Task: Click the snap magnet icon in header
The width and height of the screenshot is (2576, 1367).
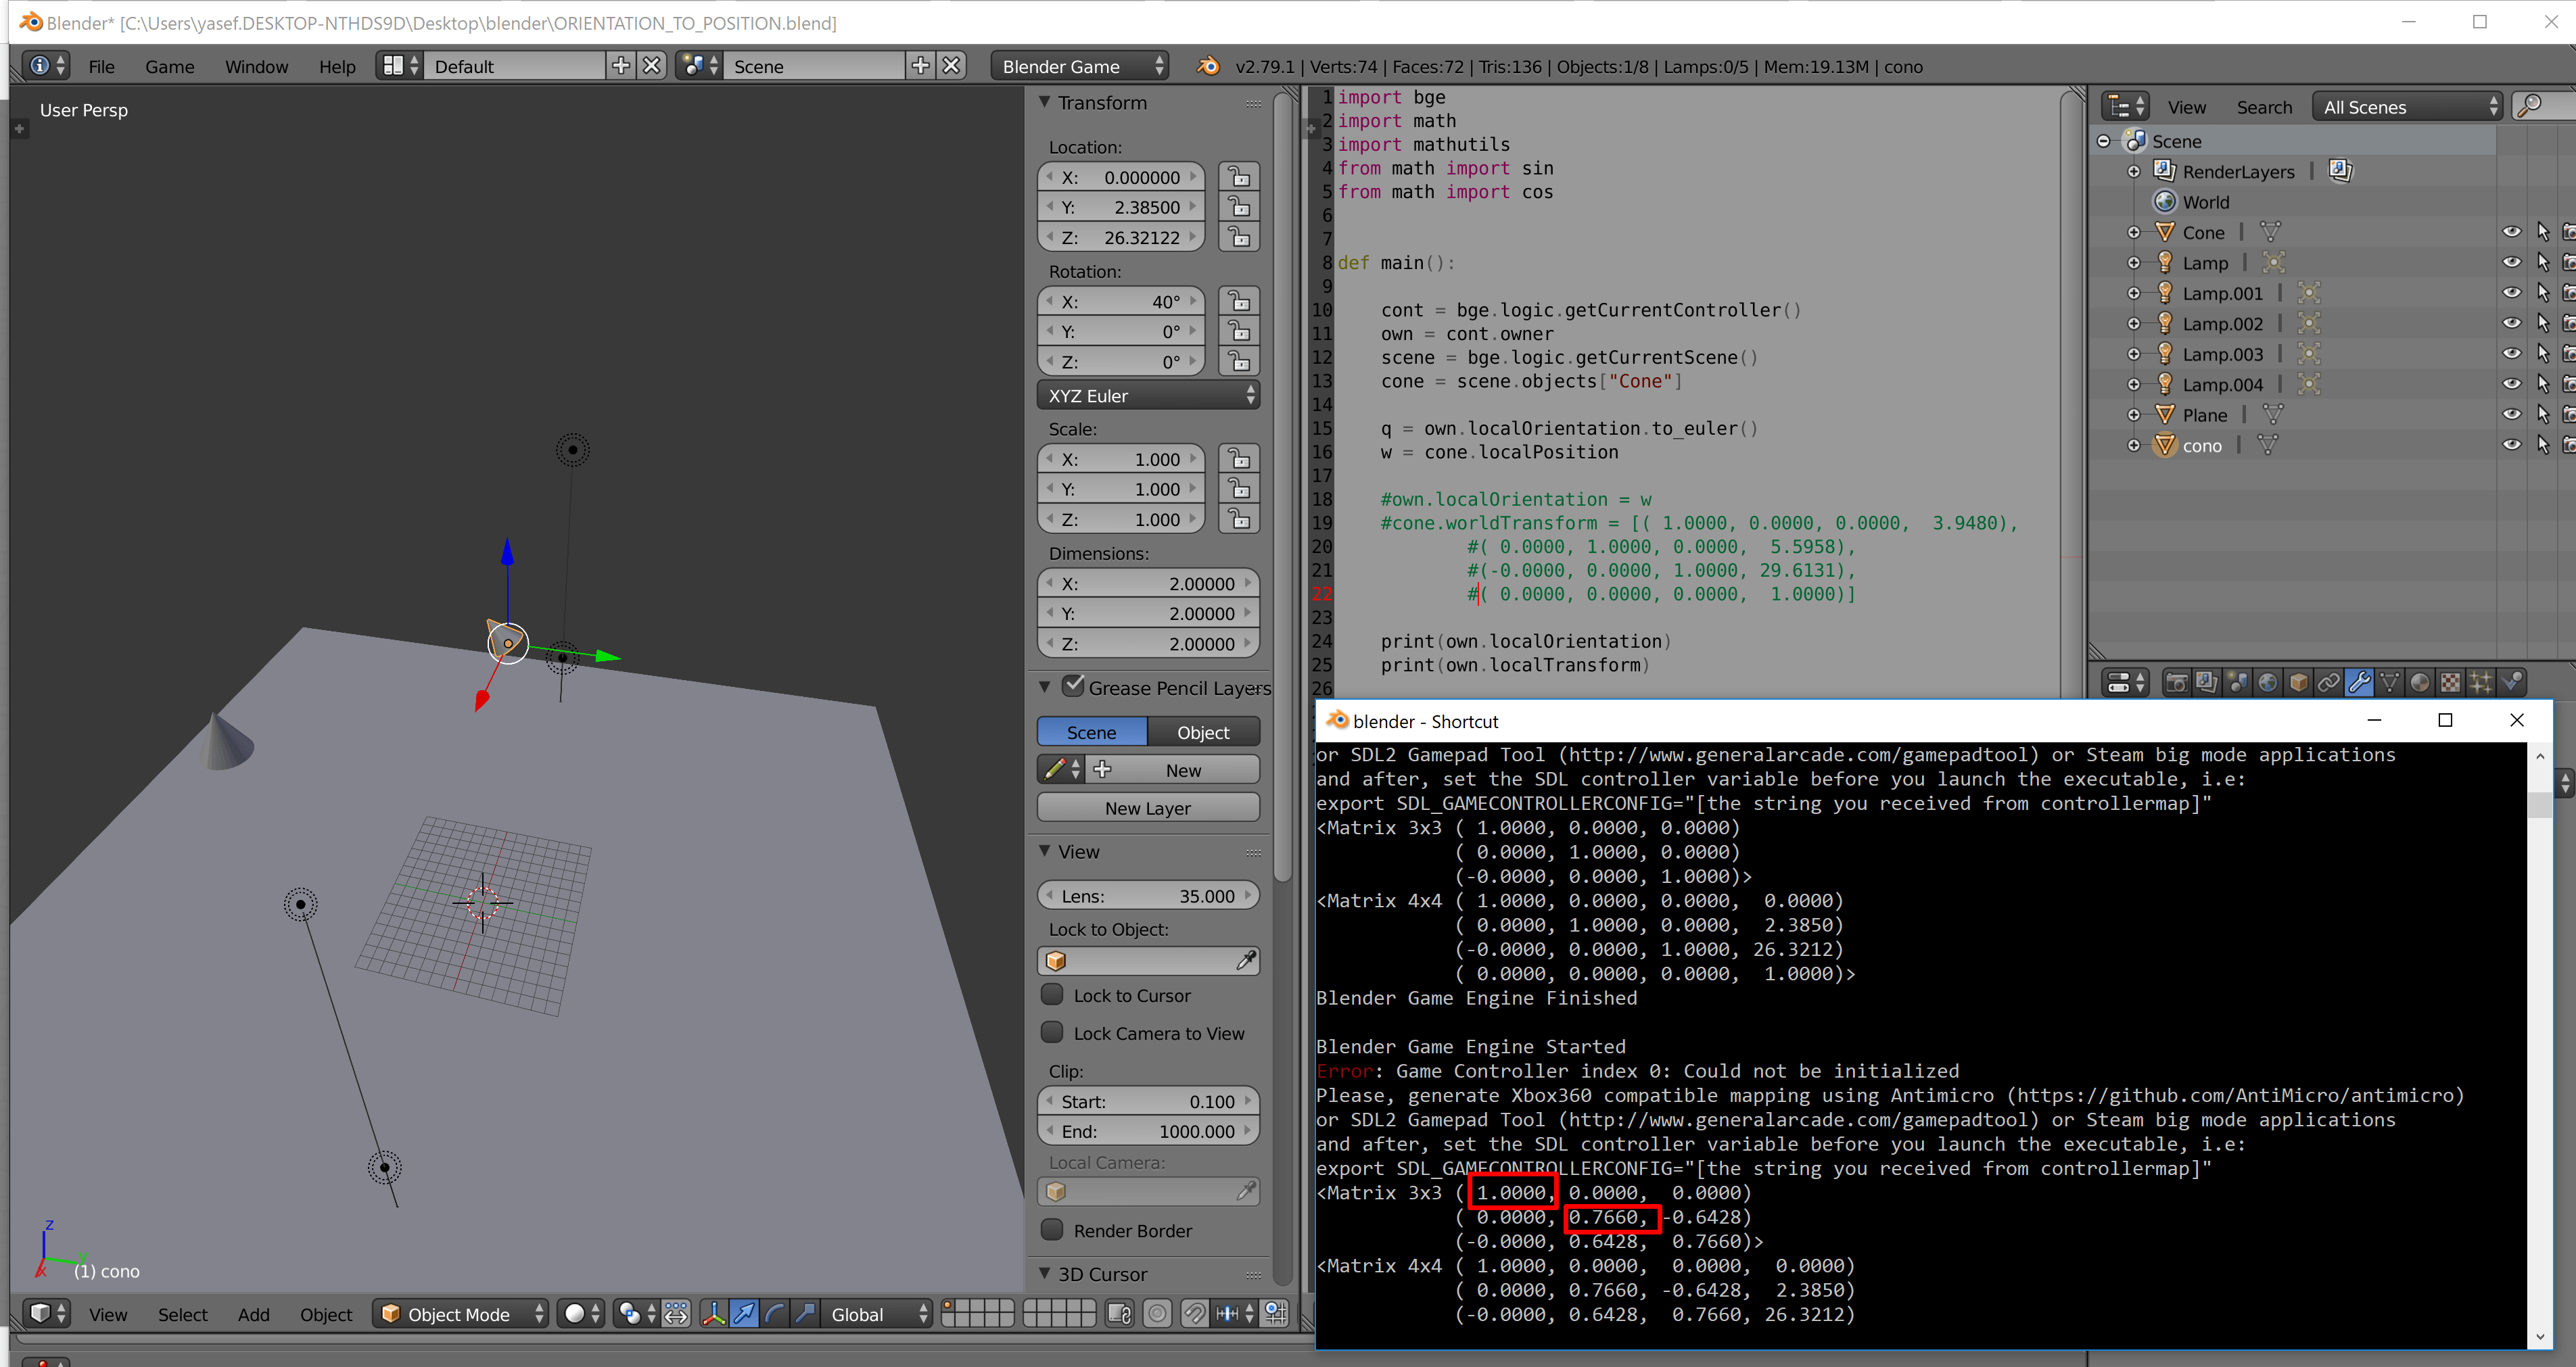Action: pyautogui.click(x=1194, y=1313)
